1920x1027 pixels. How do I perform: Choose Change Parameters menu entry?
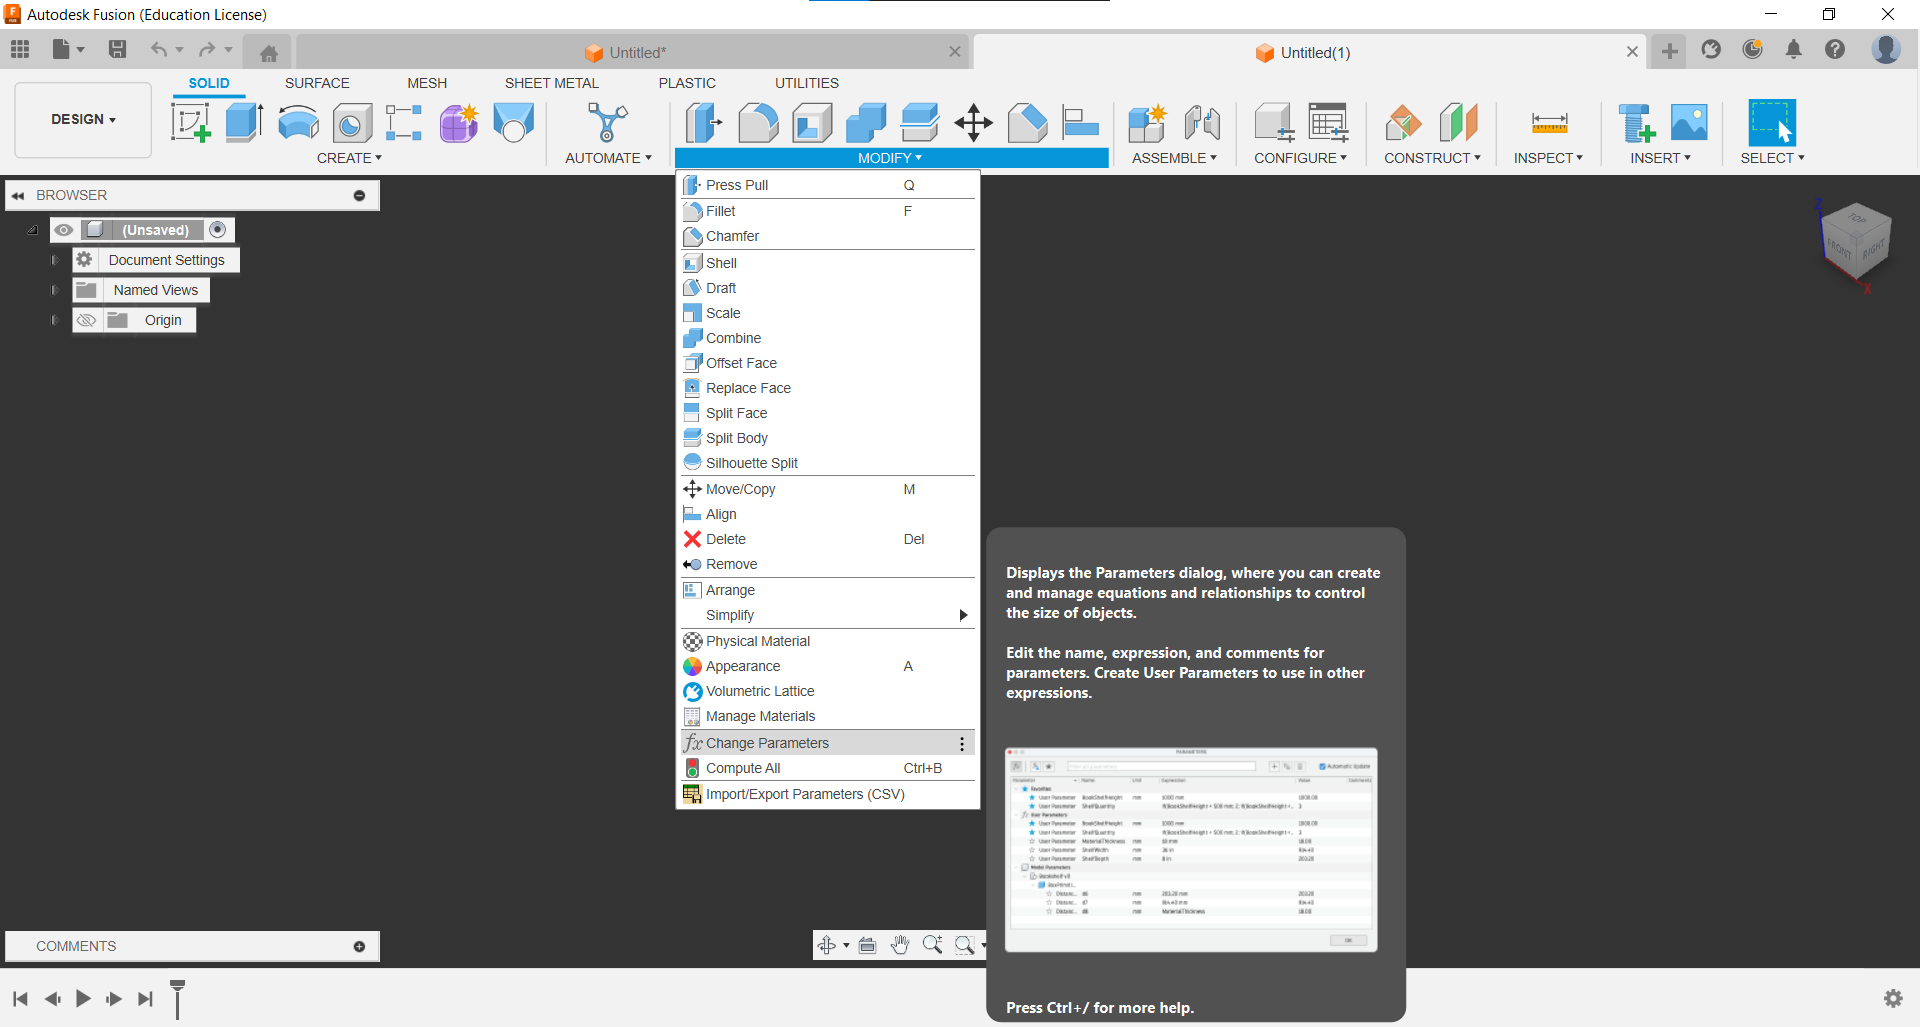pyautogui.click(x=827, y=743)
